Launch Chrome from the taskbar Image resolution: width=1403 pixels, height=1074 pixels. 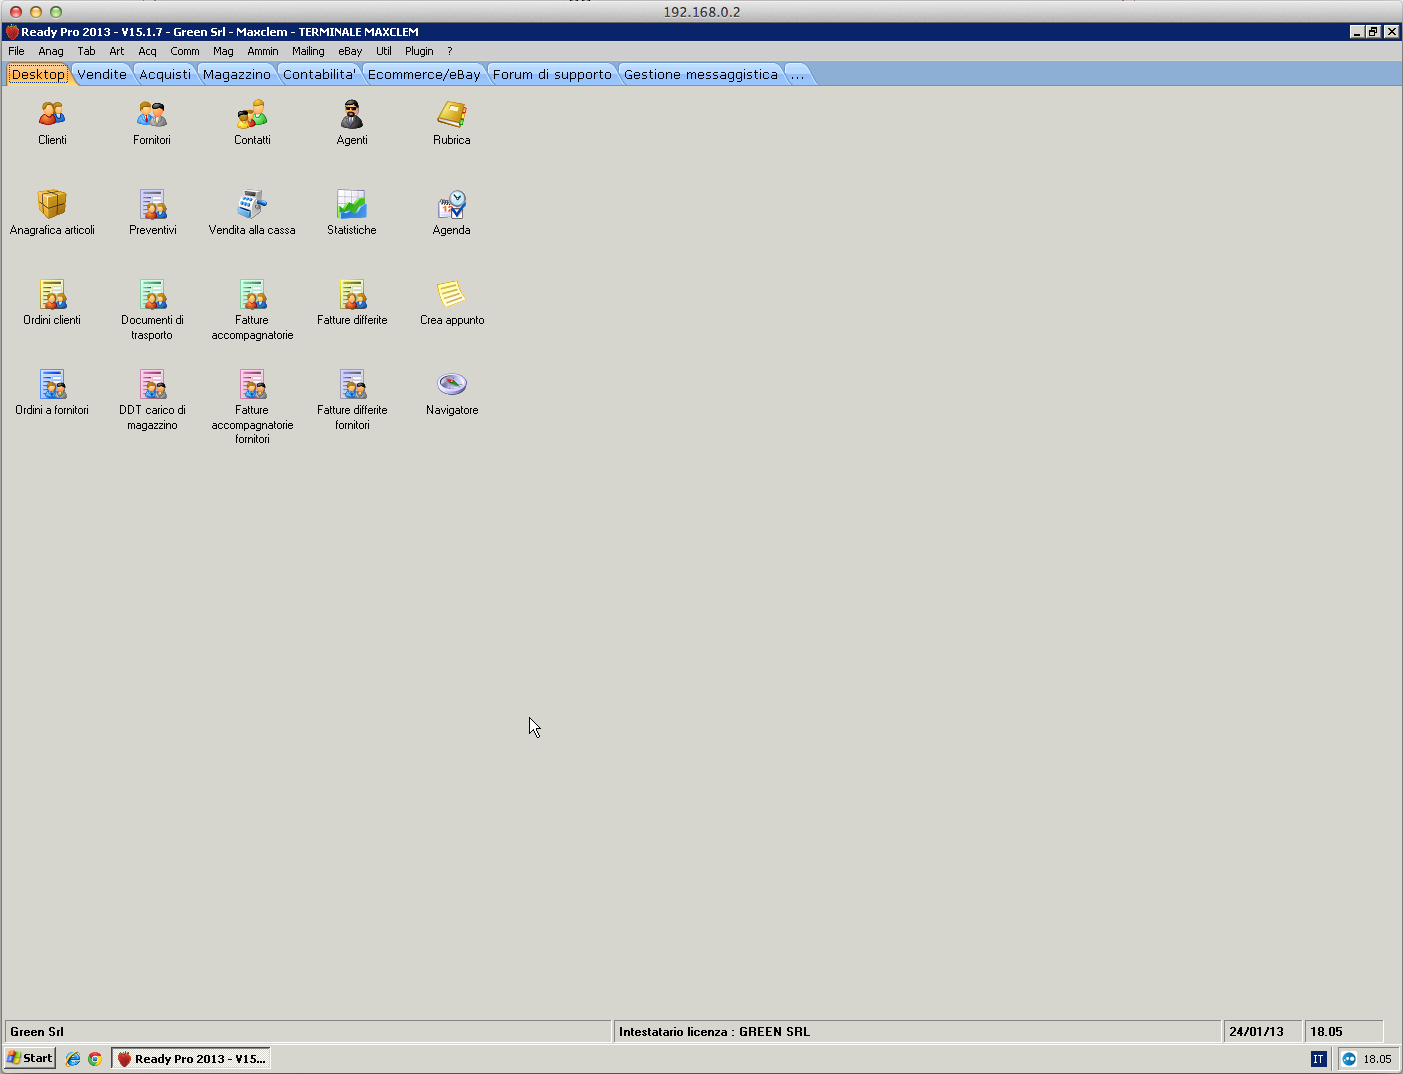pyautogui.click(x=95, y=1059)
